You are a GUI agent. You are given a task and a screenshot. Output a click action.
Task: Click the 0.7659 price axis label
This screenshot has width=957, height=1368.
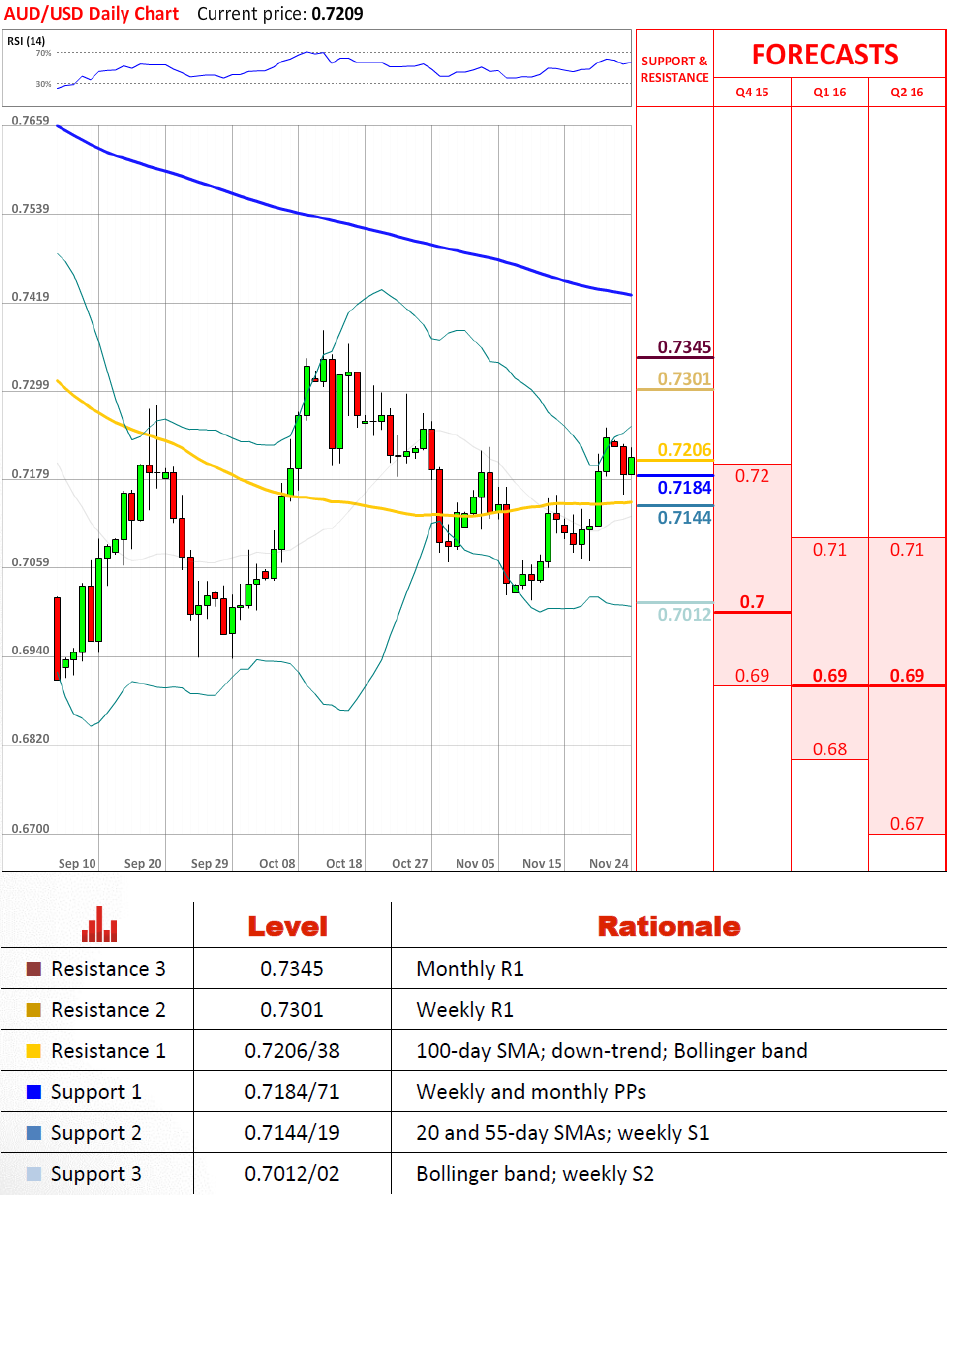30,120
